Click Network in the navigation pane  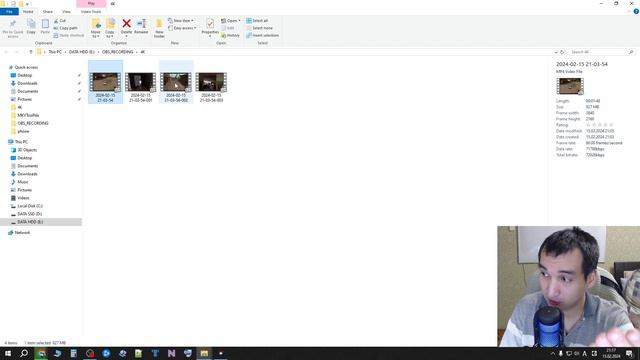click(22, 233)
